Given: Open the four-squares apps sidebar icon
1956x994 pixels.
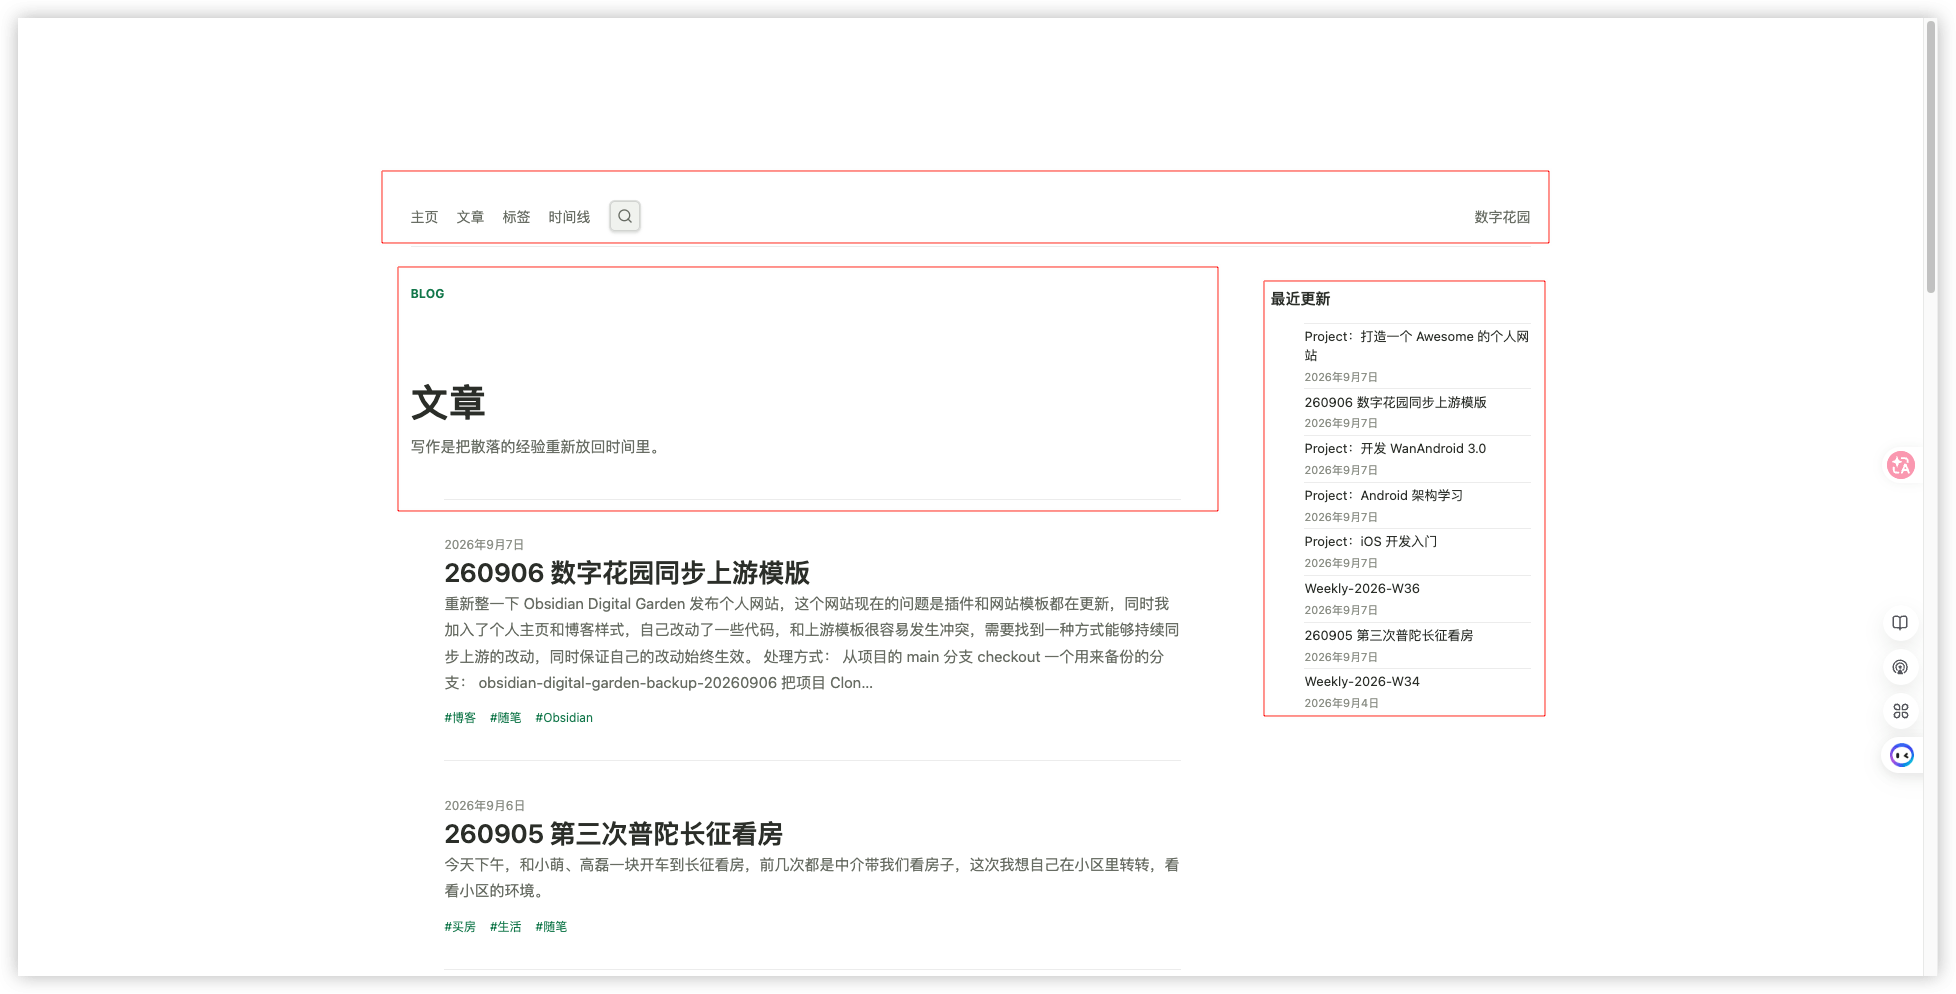Looking at the screenshot, I should pos(1900,711).
